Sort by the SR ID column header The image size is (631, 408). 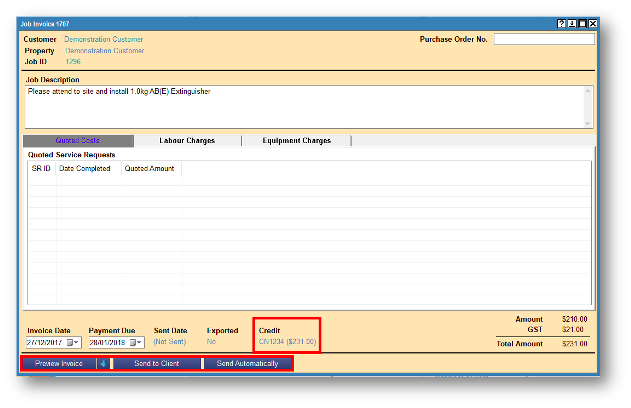click(41, 169)
